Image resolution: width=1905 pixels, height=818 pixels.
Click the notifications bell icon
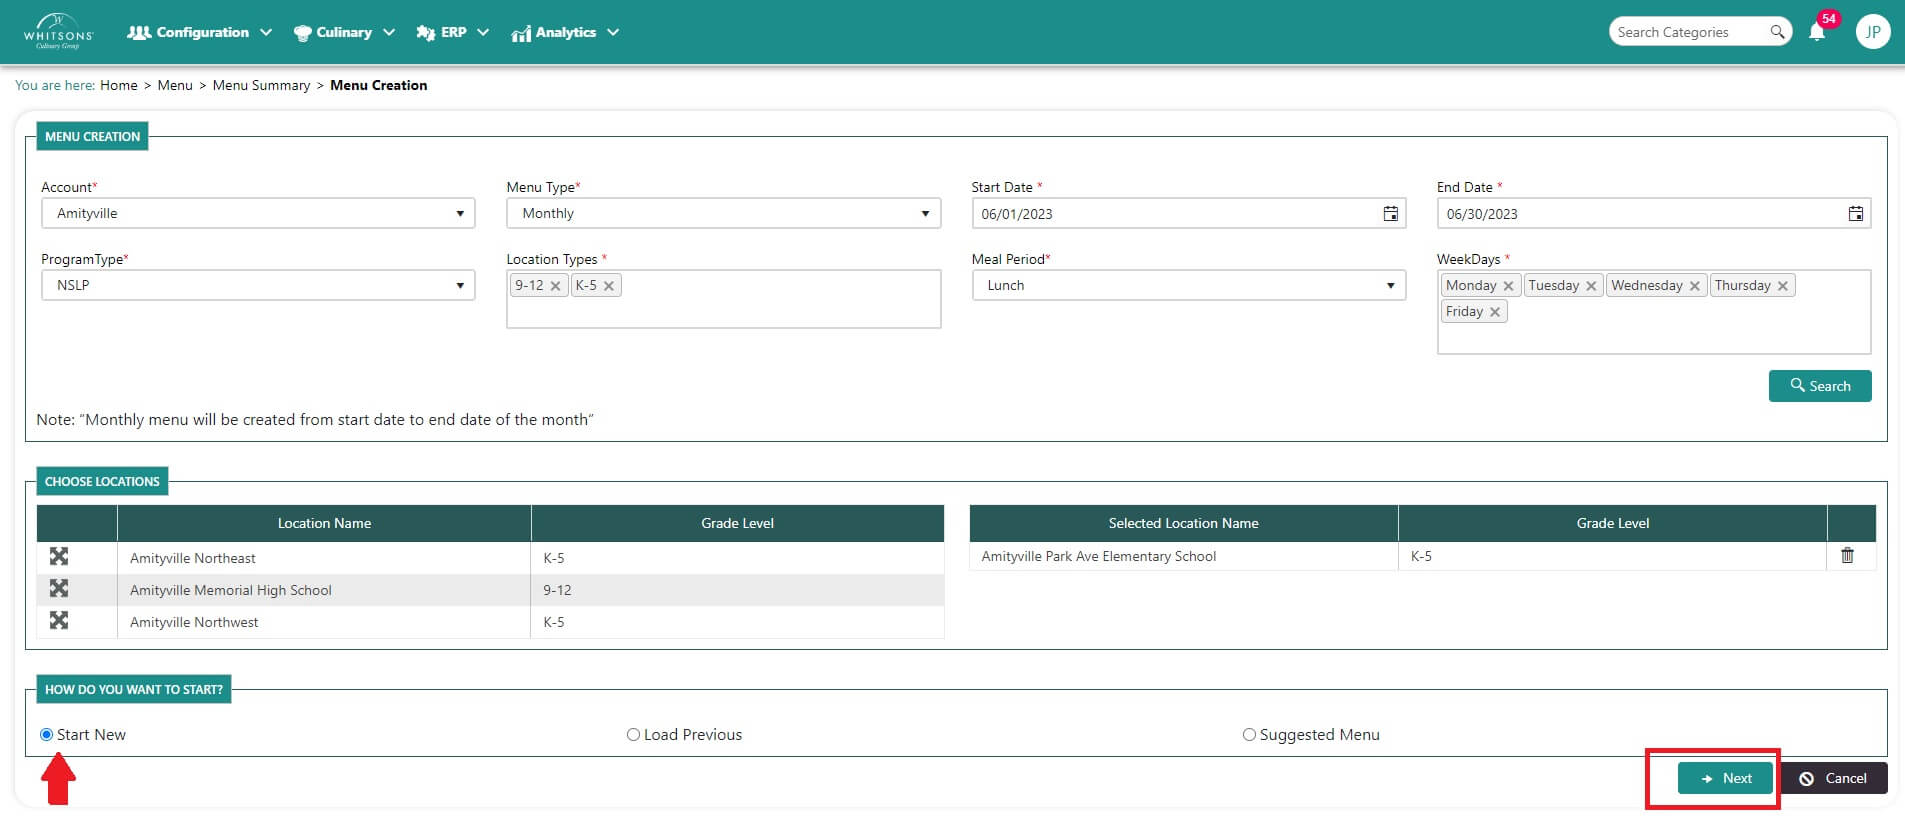coord(1816,32)
